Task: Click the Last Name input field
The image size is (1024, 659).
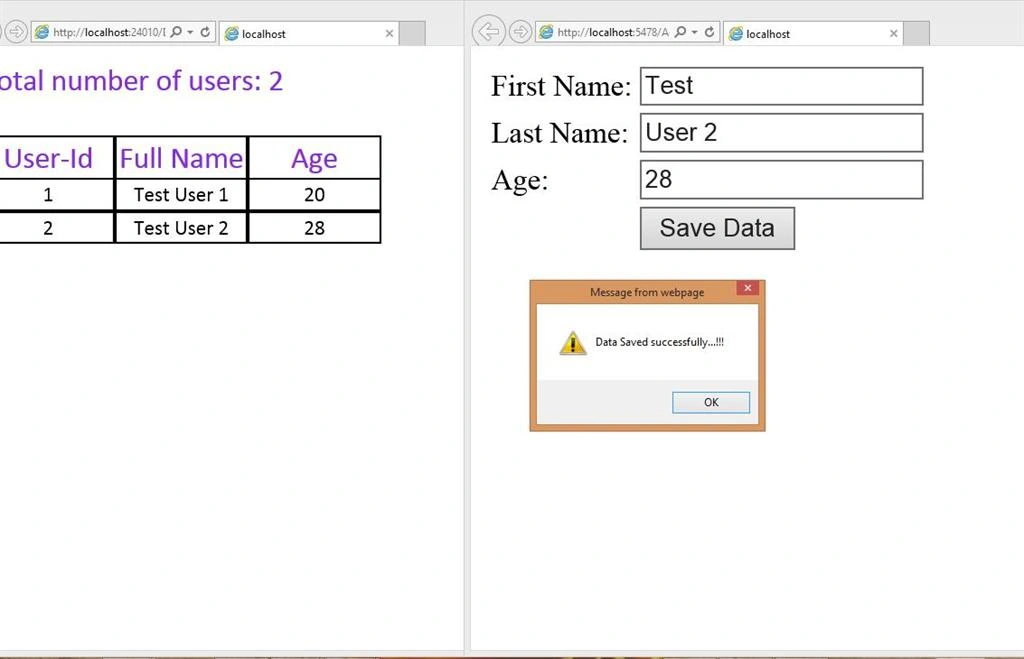Action: click(781, 133)
